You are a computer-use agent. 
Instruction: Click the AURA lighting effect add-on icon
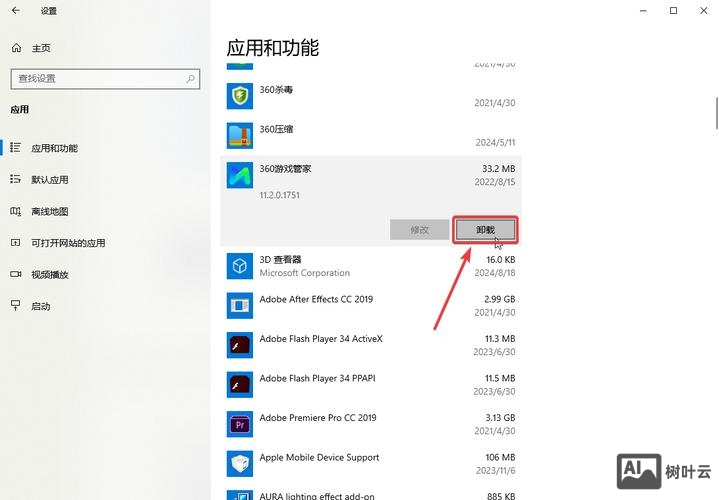pyautogui.click(x=240, y=495)
